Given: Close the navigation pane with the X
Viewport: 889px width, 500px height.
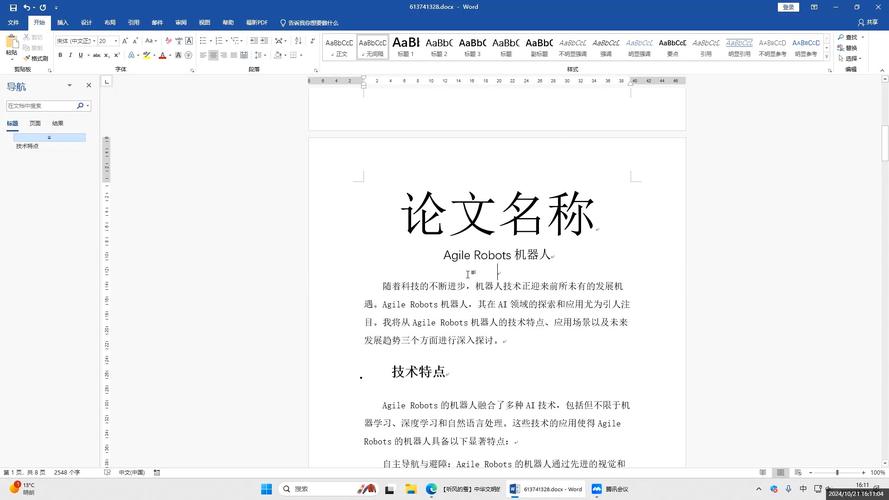Looking at the screenshot, I should click(88, 85).
